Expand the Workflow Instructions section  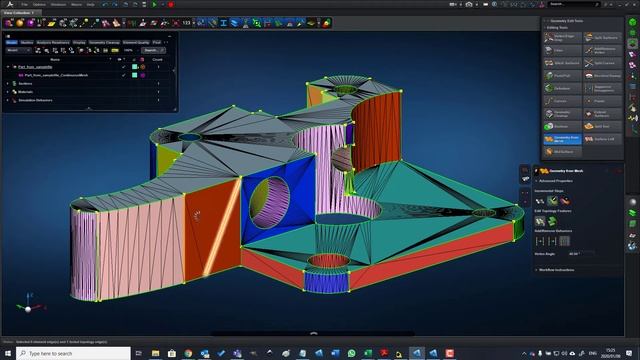coord(556,270)
